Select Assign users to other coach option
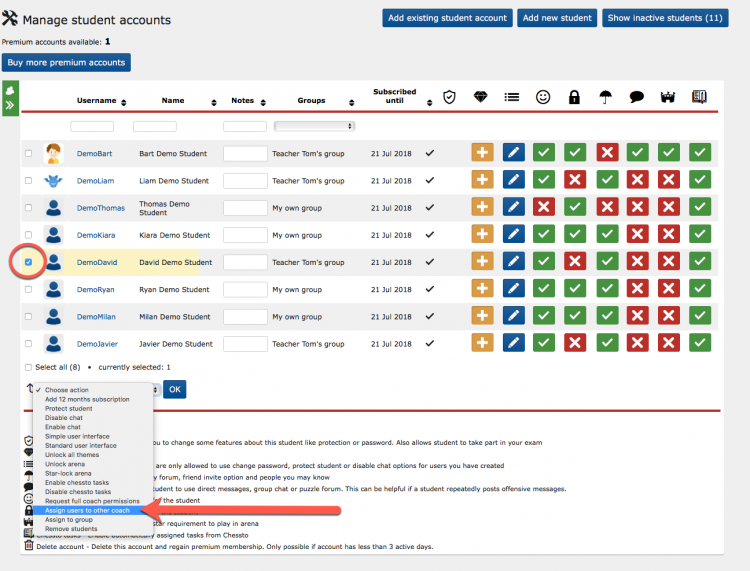The width and height of the screenshot is (750, 571). pyautogui.click(x=87, y=510)
